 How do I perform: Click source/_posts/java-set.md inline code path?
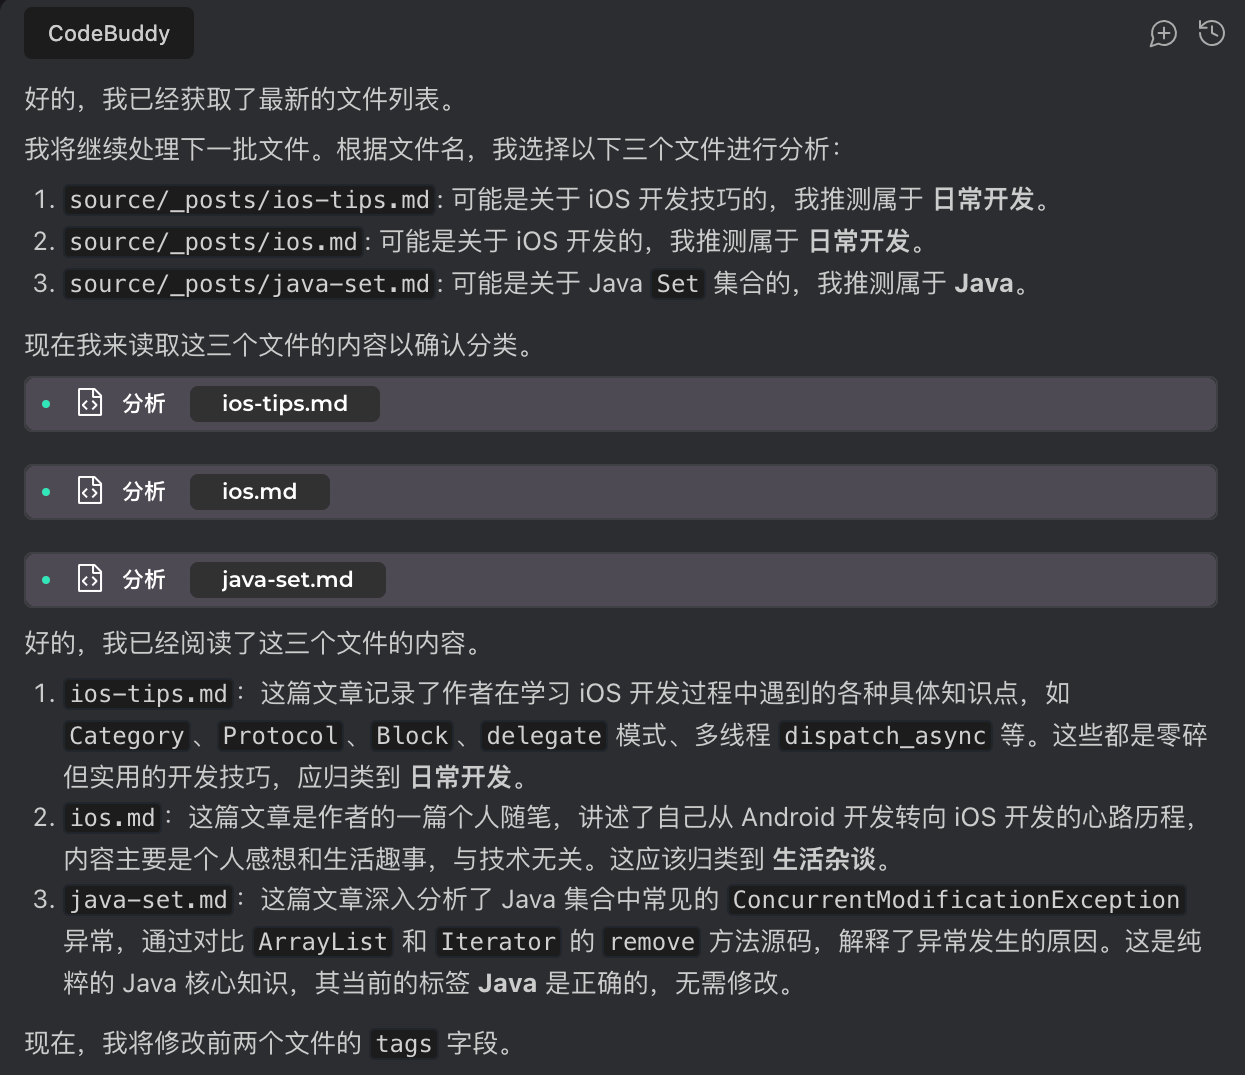click(x=249, y=284)
